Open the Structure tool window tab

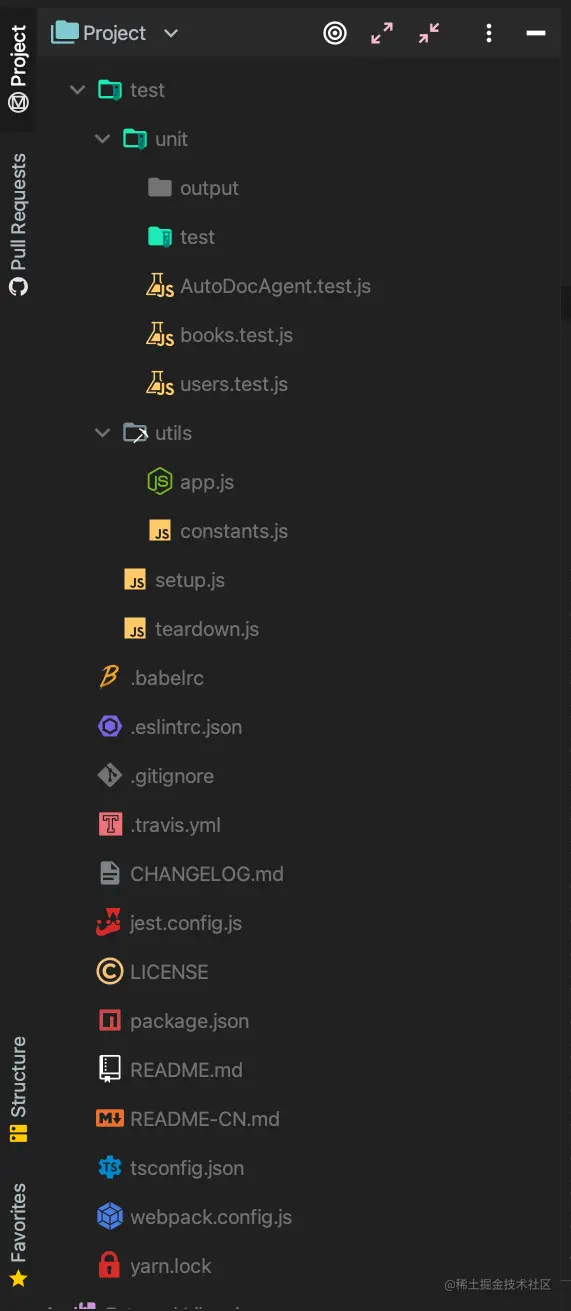pos(18,1090)
